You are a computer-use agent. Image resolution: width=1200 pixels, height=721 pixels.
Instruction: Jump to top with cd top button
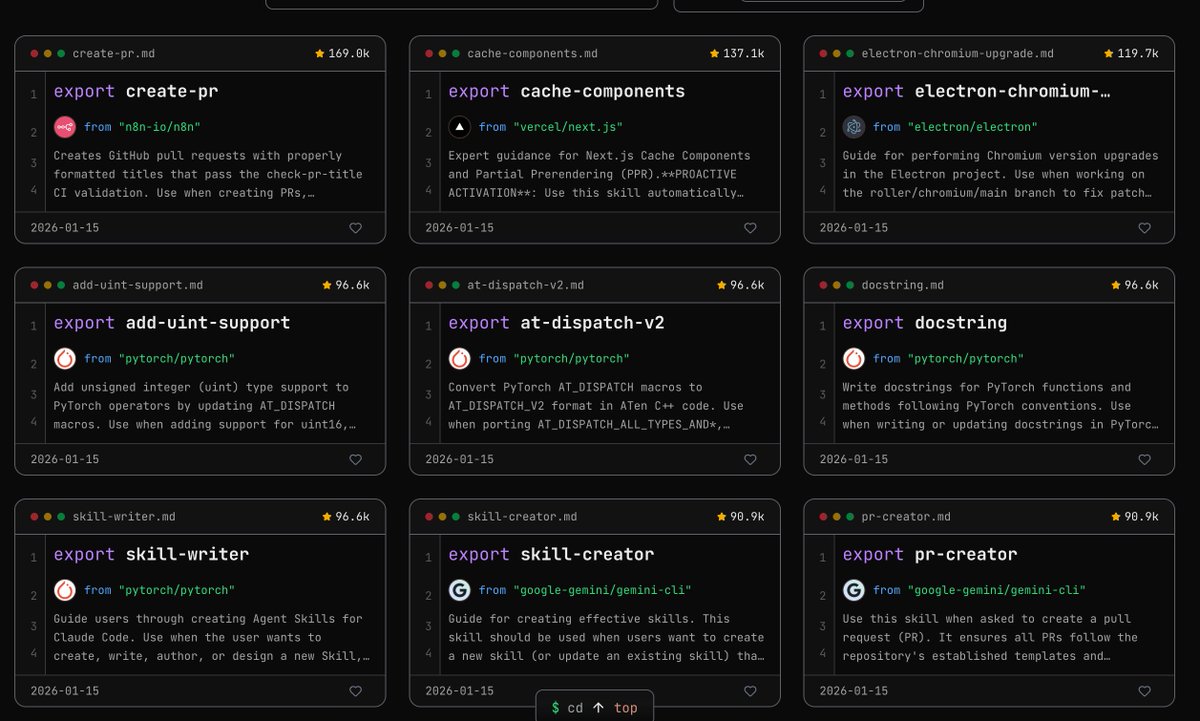coord(594,707)
